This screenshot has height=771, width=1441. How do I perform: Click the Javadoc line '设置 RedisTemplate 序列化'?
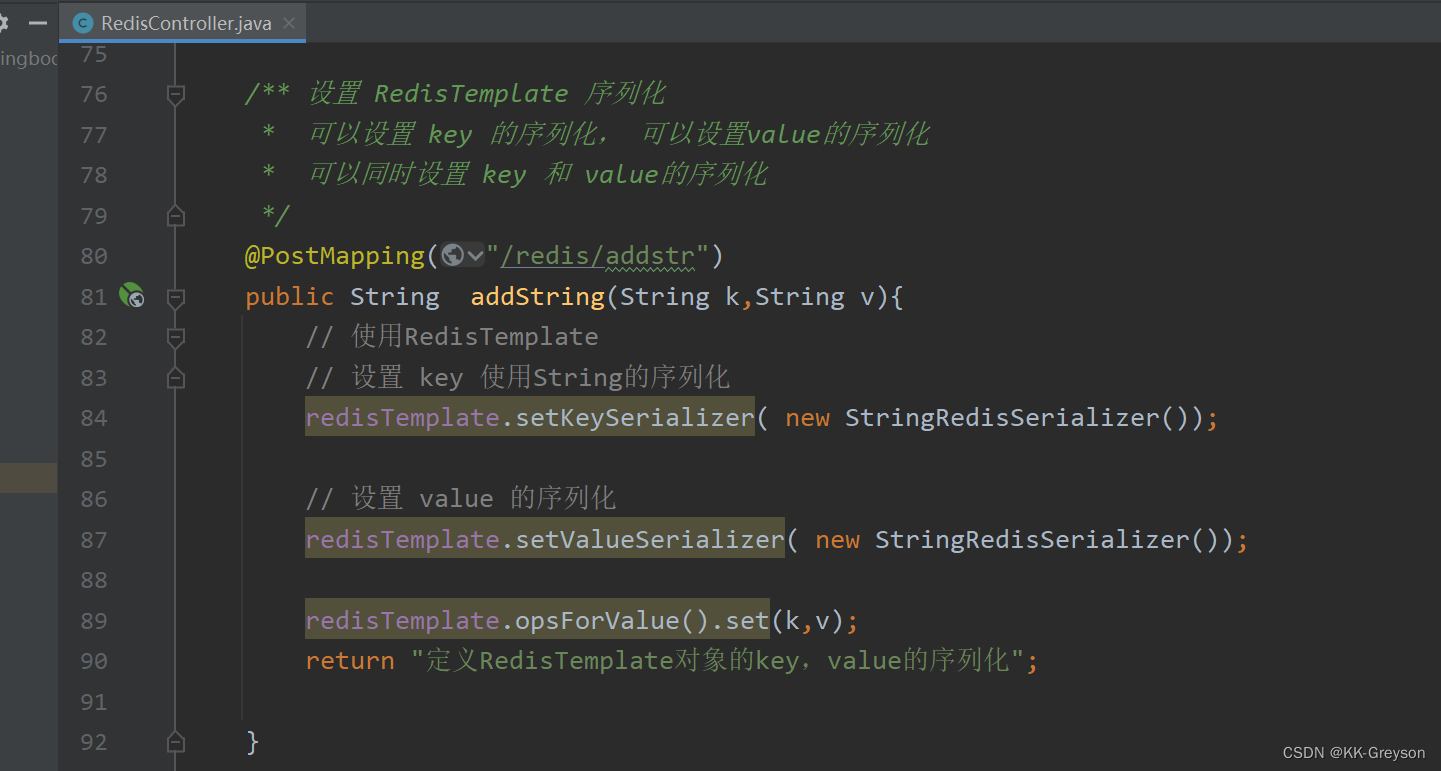(x=486, y=94)
